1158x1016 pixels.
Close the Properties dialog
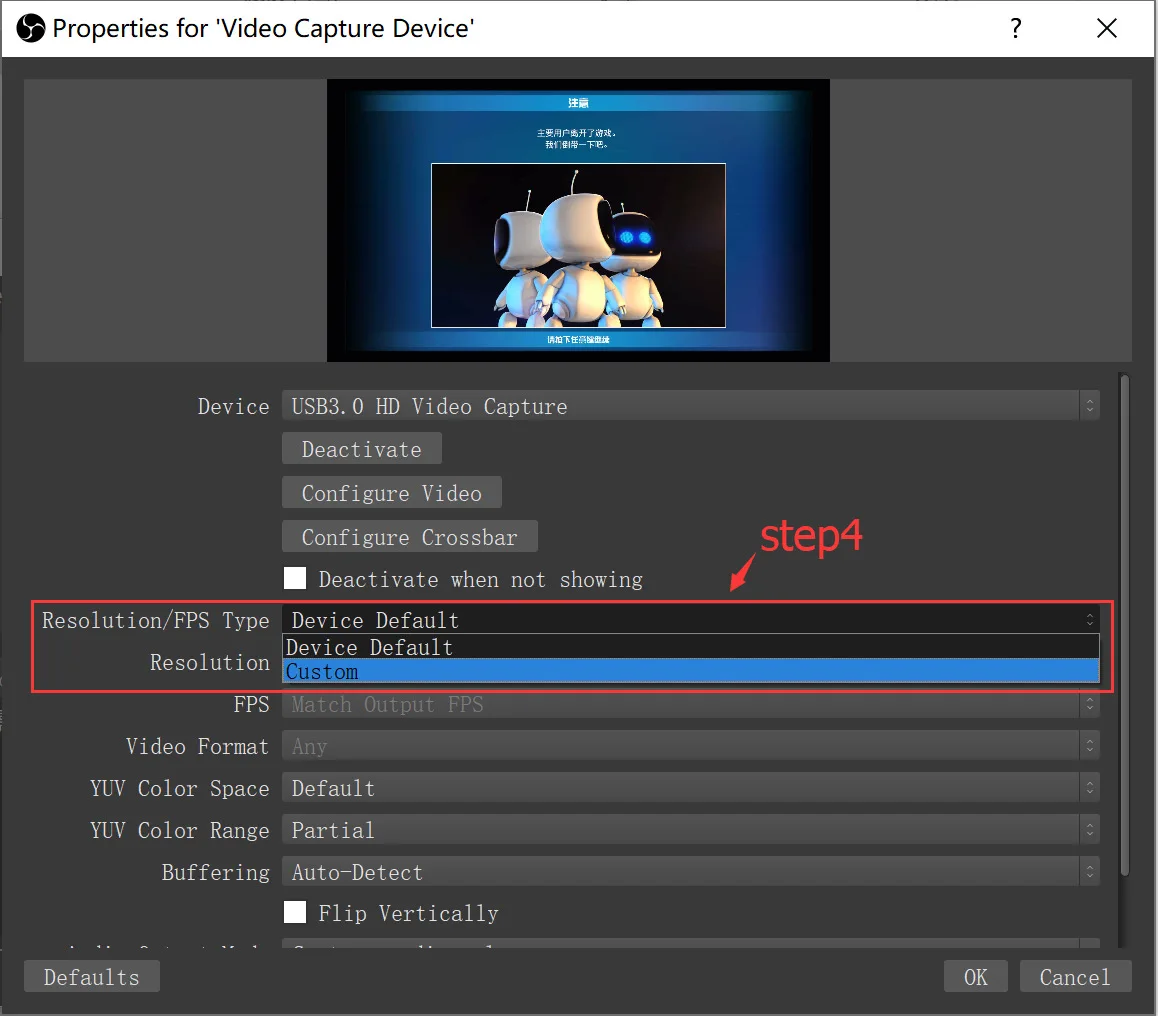(1106, 29)
